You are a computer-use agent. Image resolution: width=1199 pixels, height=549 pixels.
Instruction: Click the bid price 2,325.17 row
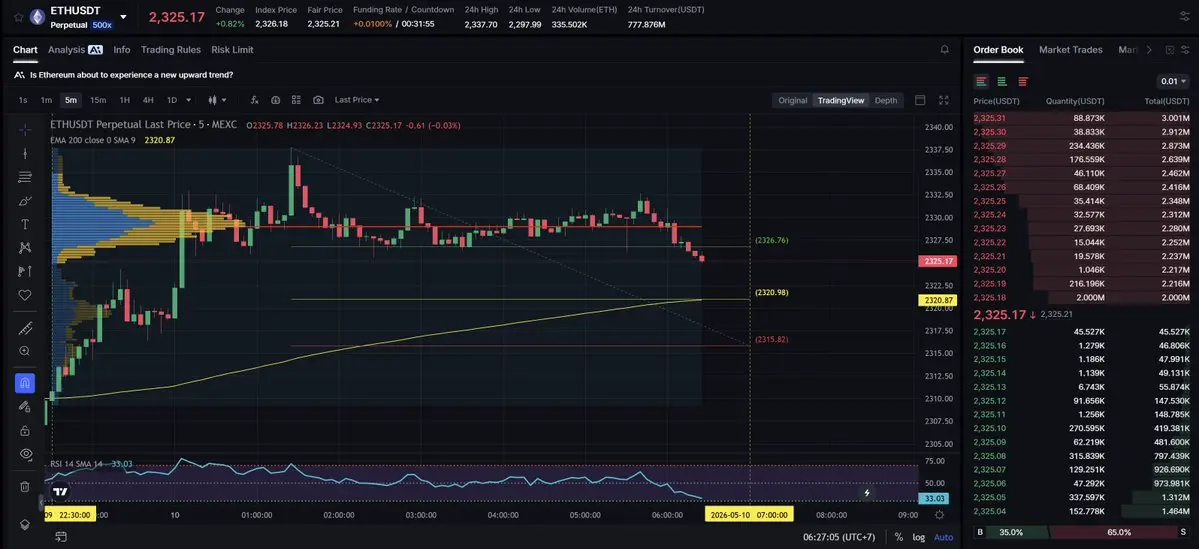click(1081, 332)
